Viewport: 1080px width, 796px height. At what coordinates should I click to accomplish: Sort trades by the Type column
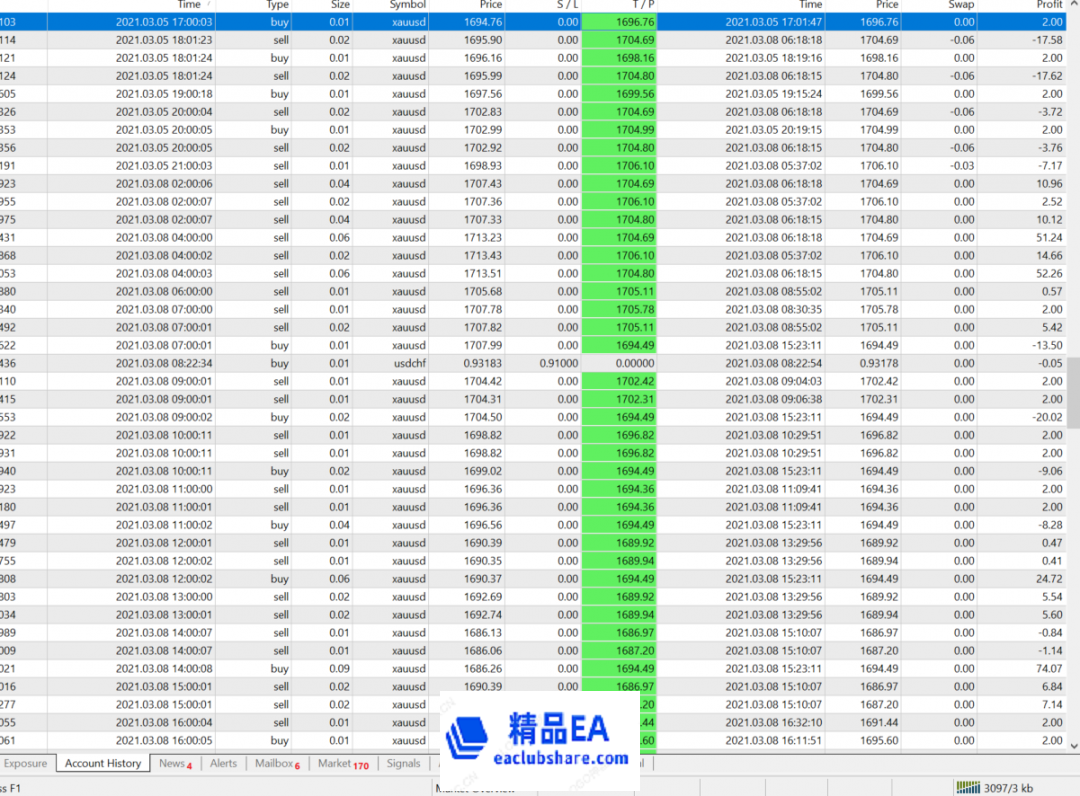pos(277,4)
